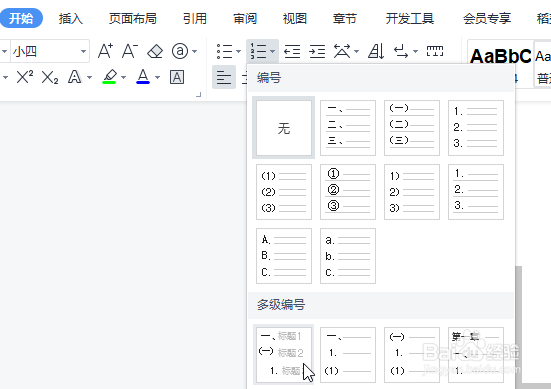Apply green highlight color
The image size is (551, 389).
click(x=109, y=77)
